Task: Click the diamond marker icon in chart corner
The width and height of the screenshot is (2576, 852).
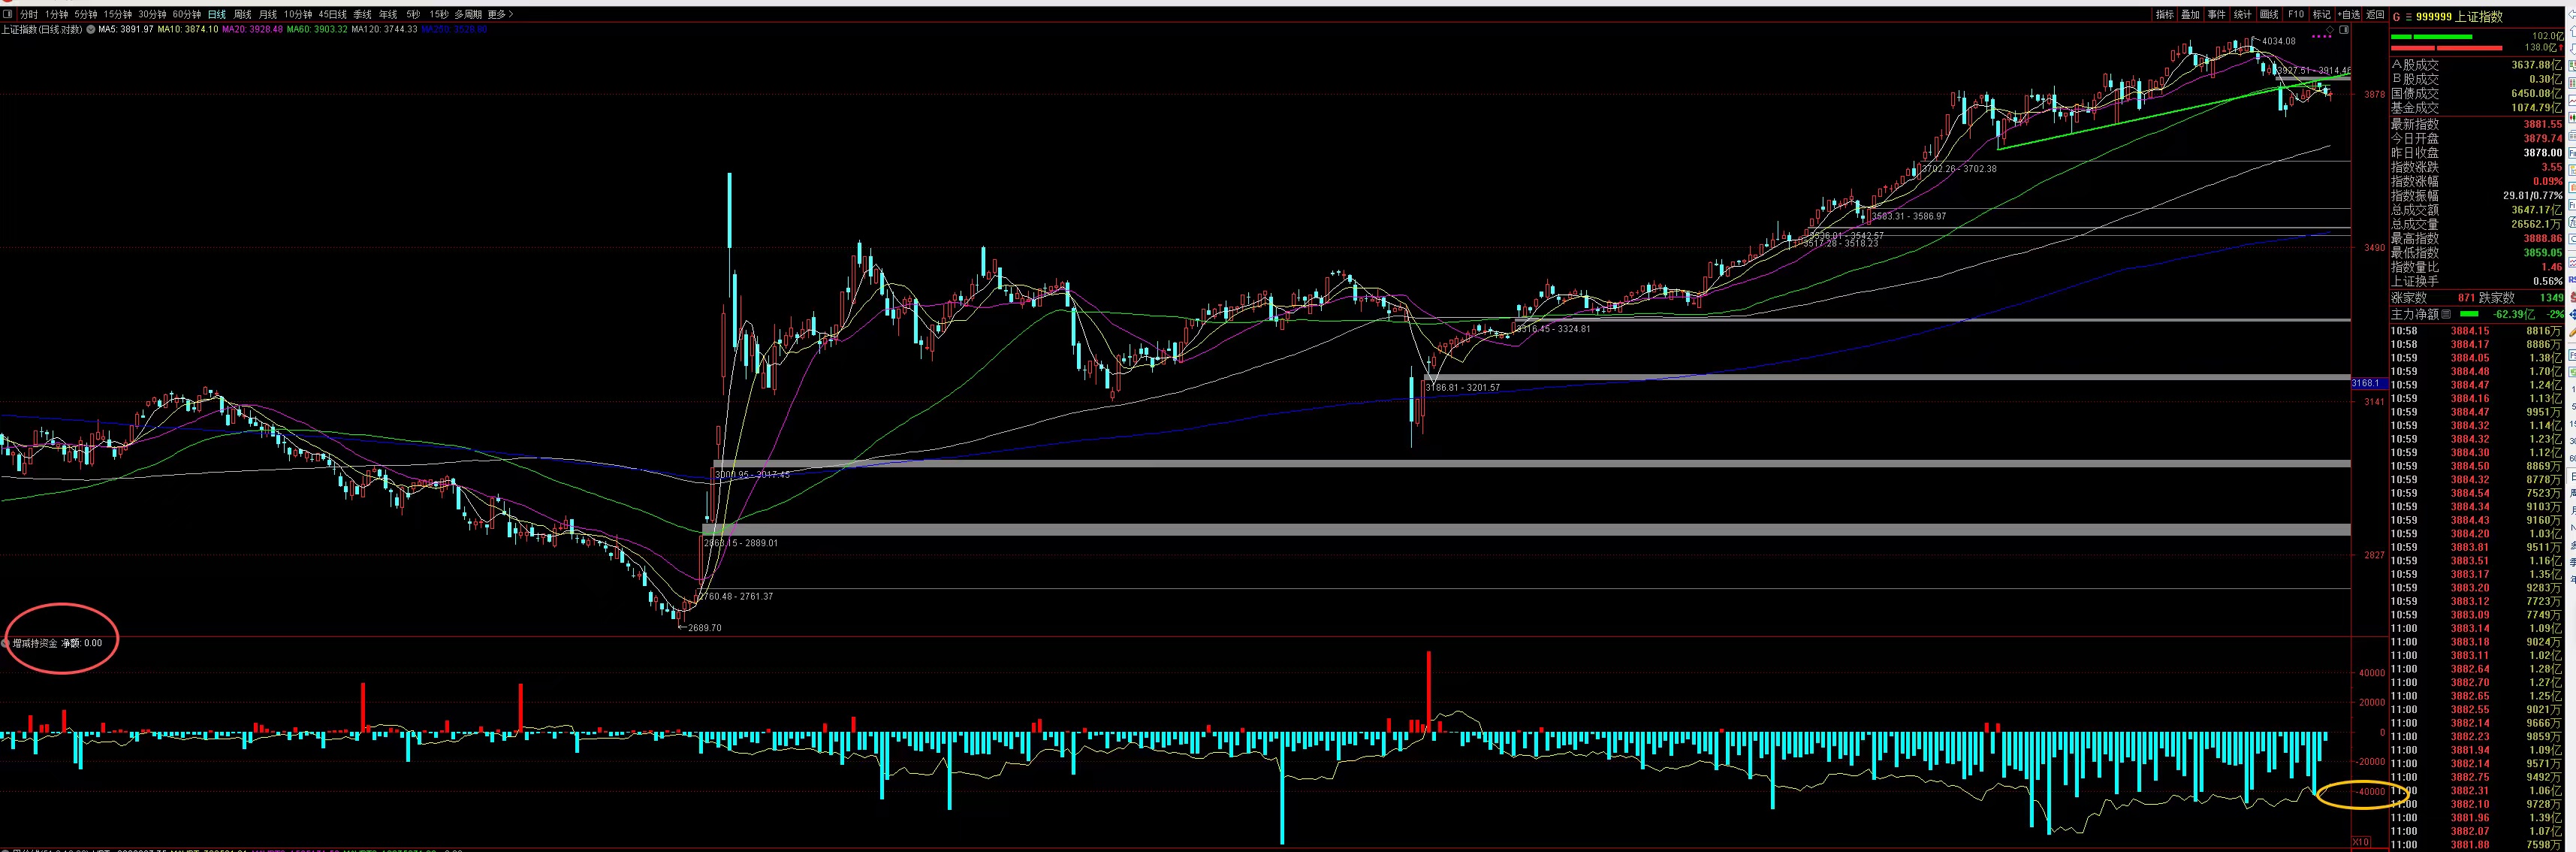Action: (2330, 30)
